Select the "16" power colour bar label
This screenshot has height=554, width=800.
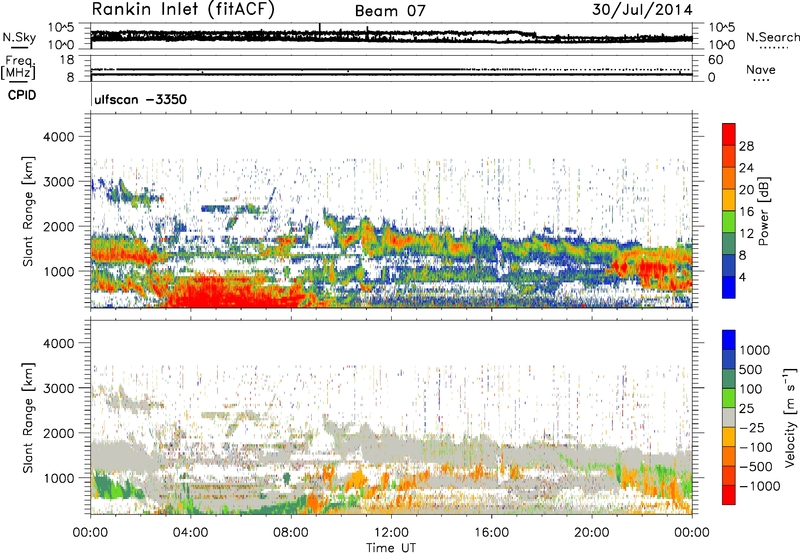746,212
